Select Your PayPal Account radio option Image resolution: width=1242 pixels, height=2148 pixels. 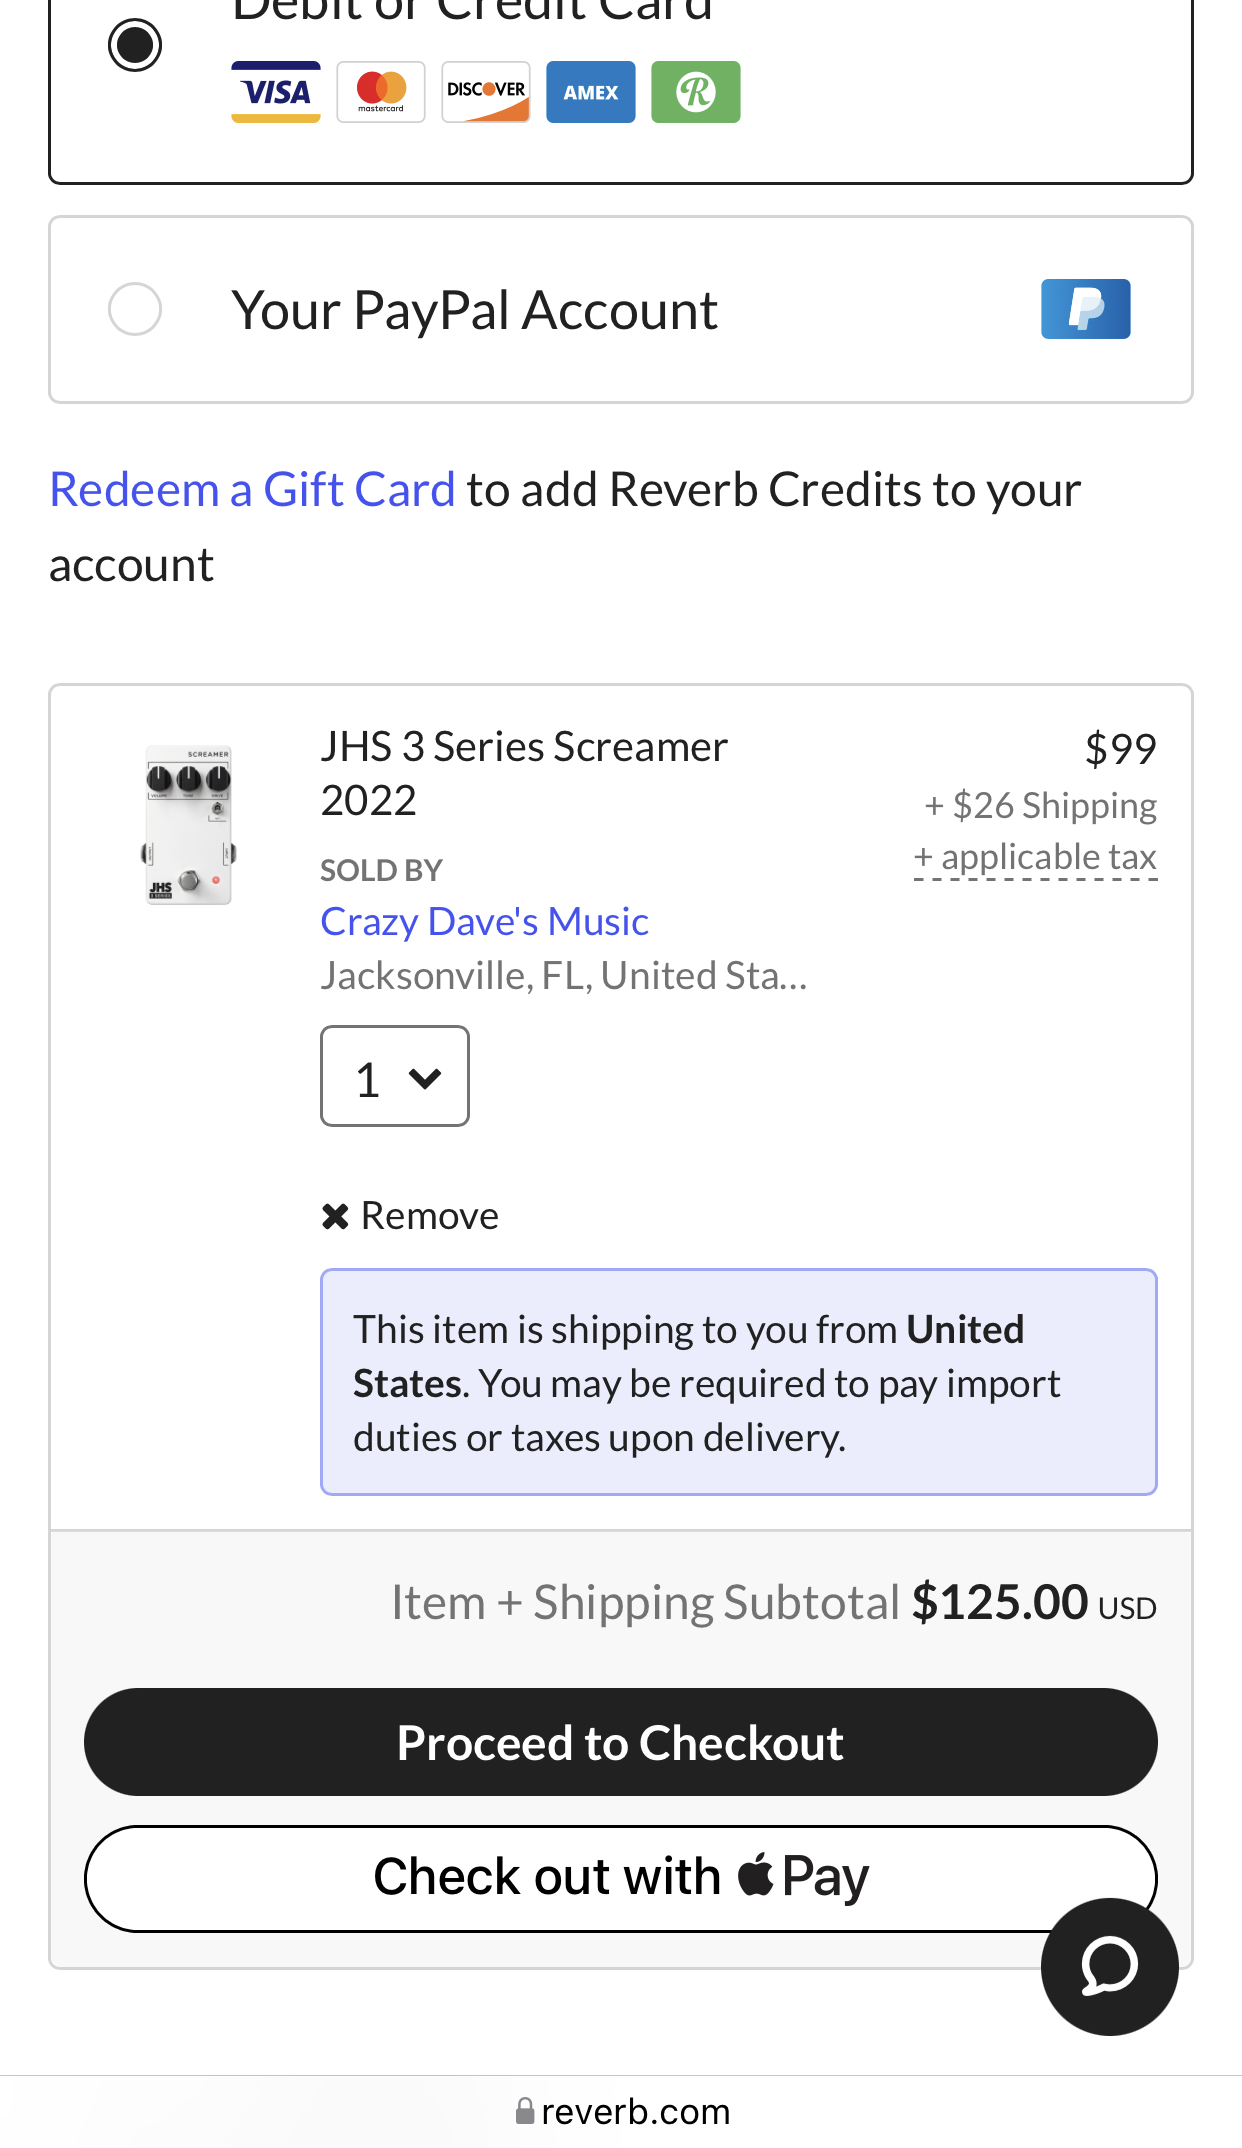coord(135,309)
